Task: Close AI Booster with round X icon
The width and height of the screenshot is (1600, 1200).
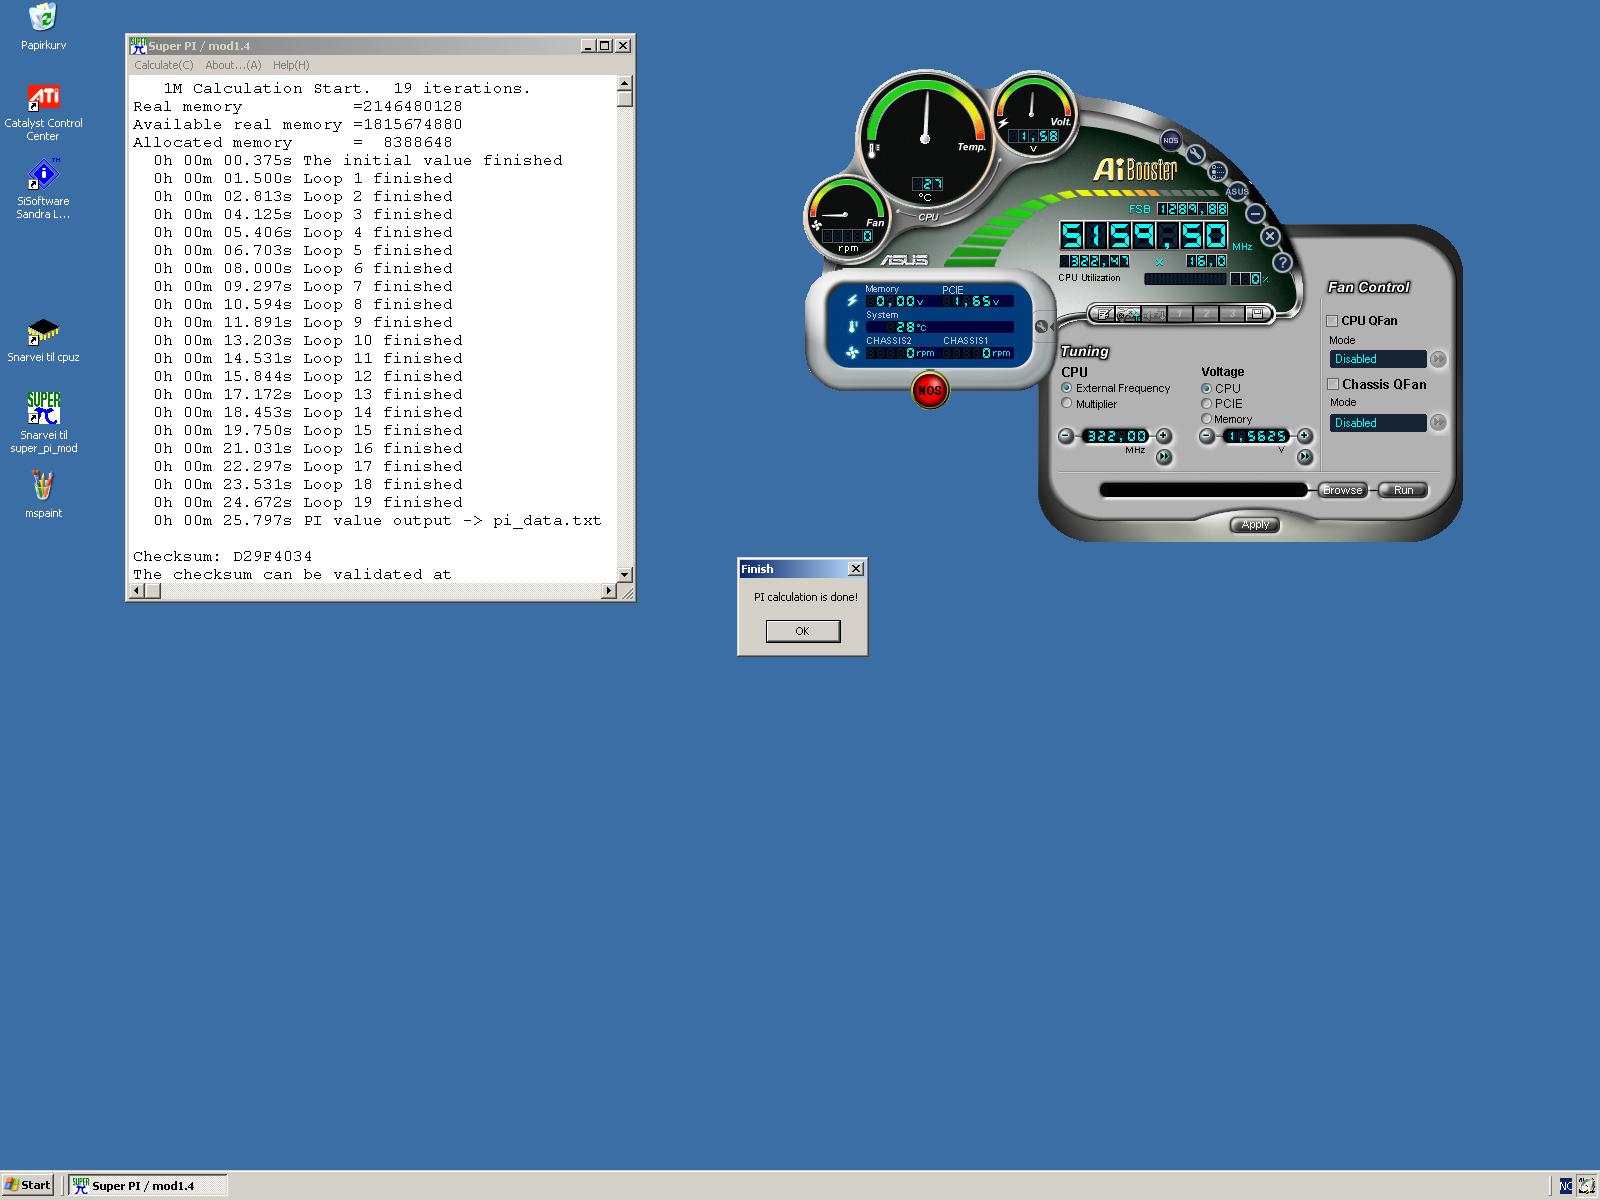Action: [1270, 237]
